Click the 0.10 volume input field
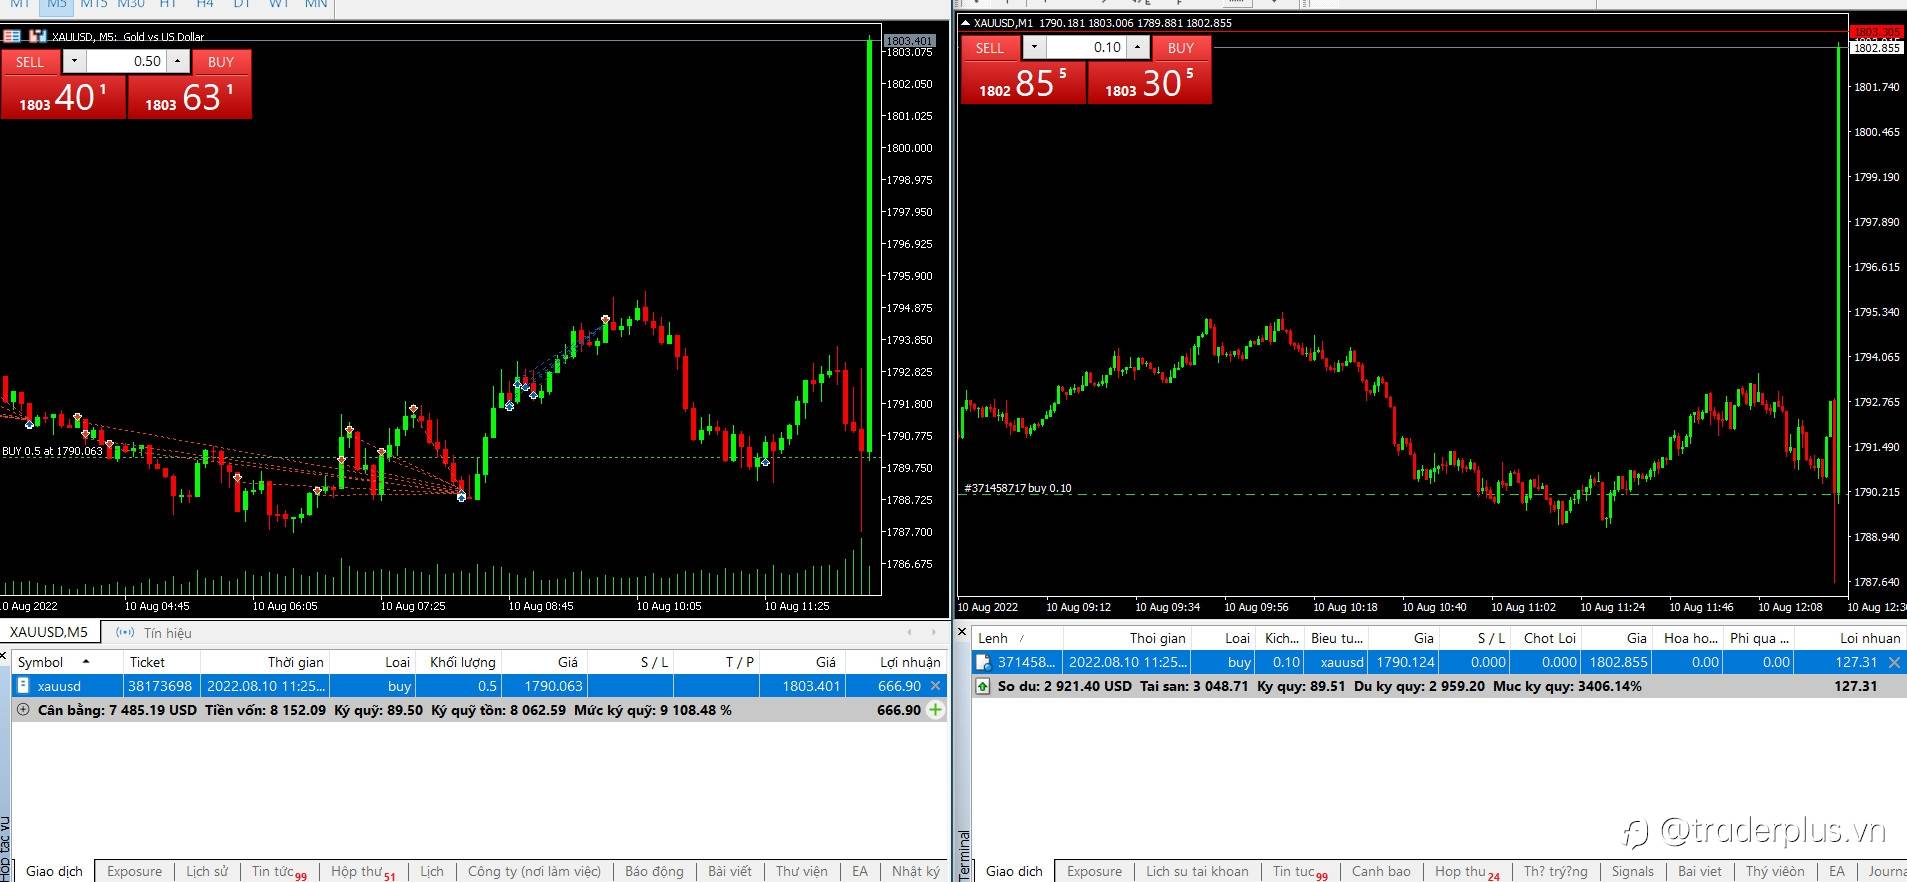 pos(1086,48)
